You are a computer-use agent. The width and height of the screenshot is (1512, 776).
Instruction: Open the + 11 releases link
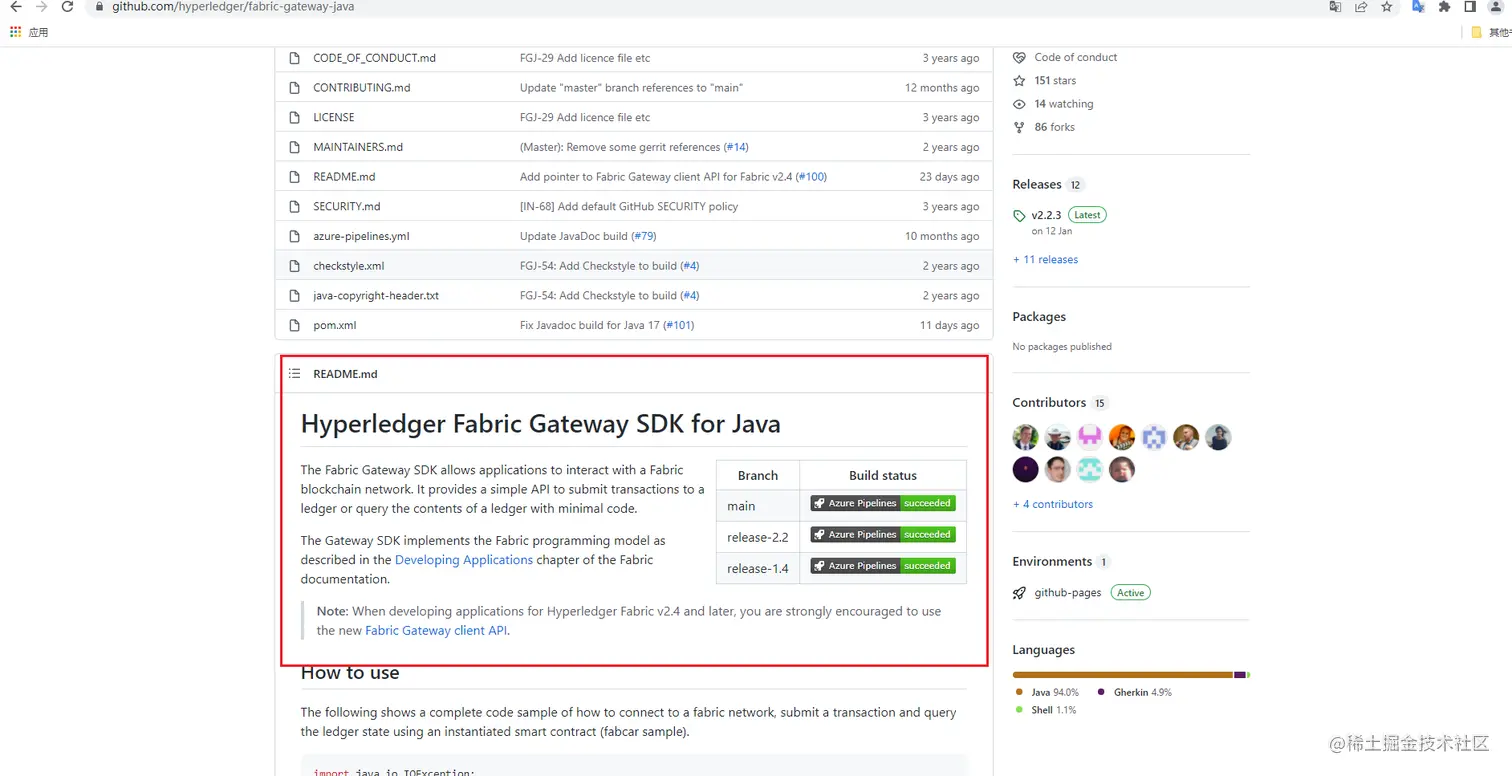tap(1045, 259)
